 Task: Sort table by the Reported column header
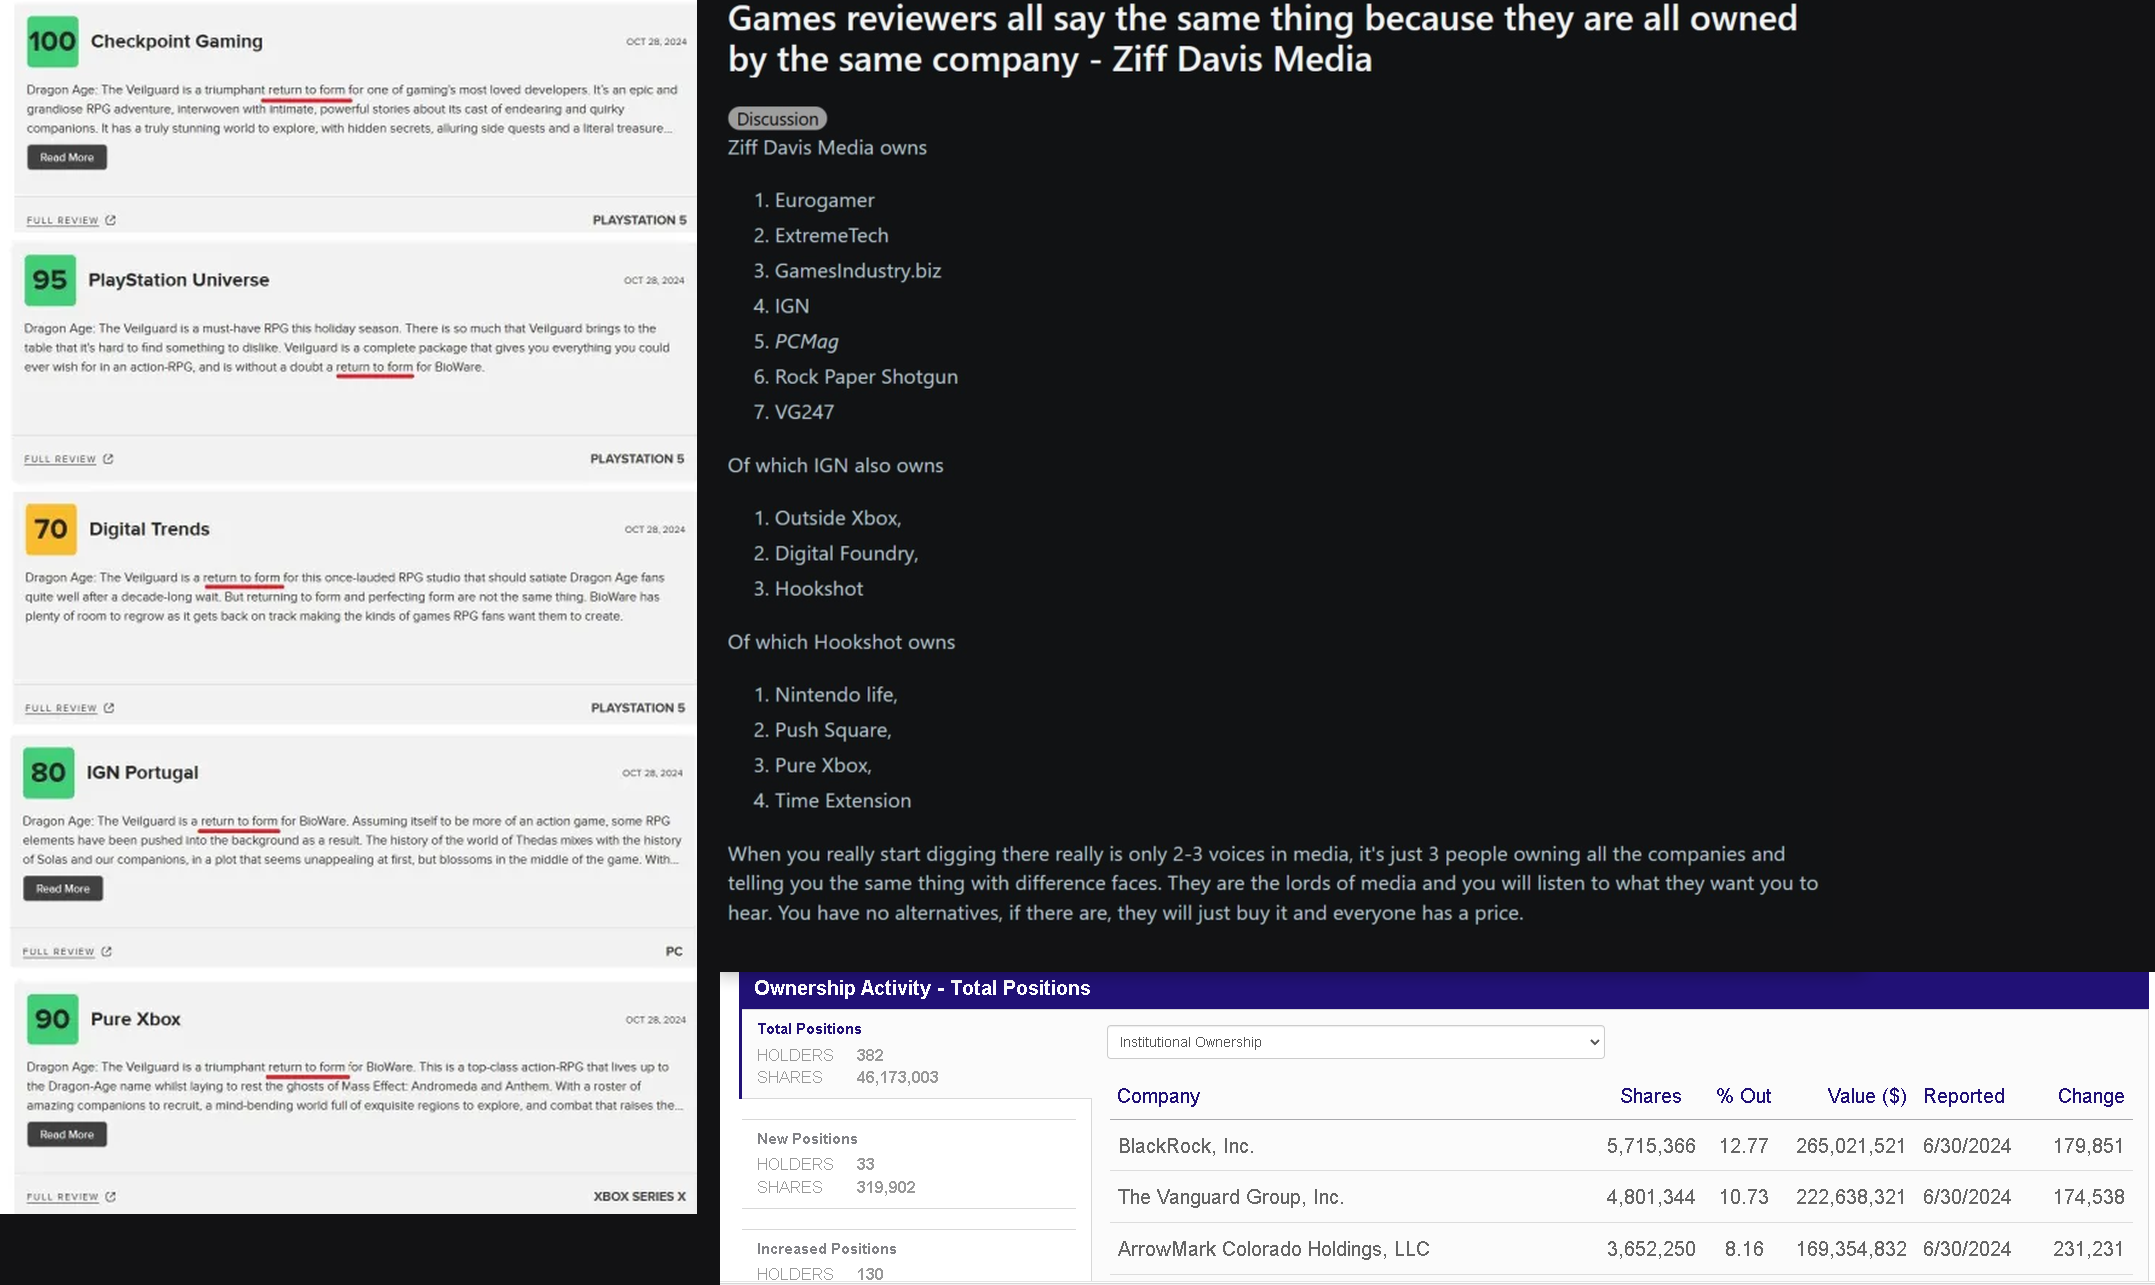point(1964,1096)
